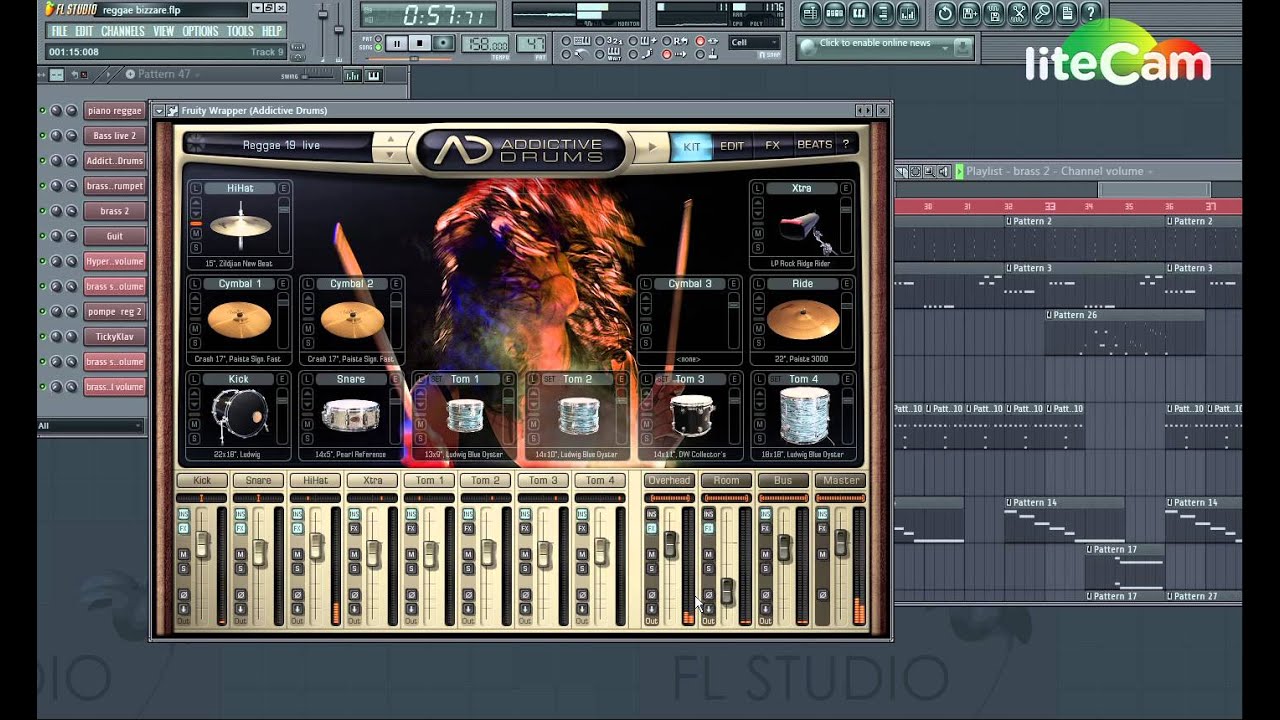Click the record button in the transport
Viewport: 1280px width, 720px height.
444,43
